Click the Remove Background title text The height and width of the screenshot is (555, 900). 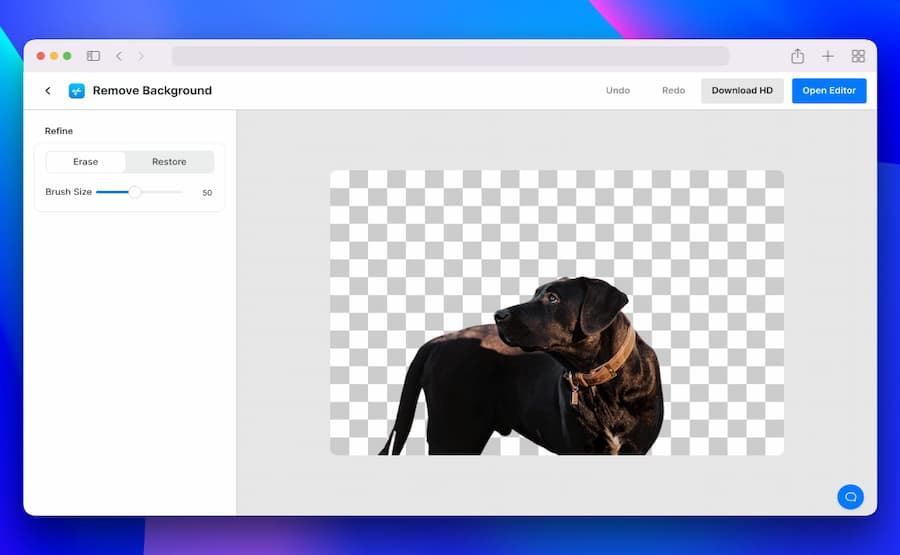pos(152,91)
